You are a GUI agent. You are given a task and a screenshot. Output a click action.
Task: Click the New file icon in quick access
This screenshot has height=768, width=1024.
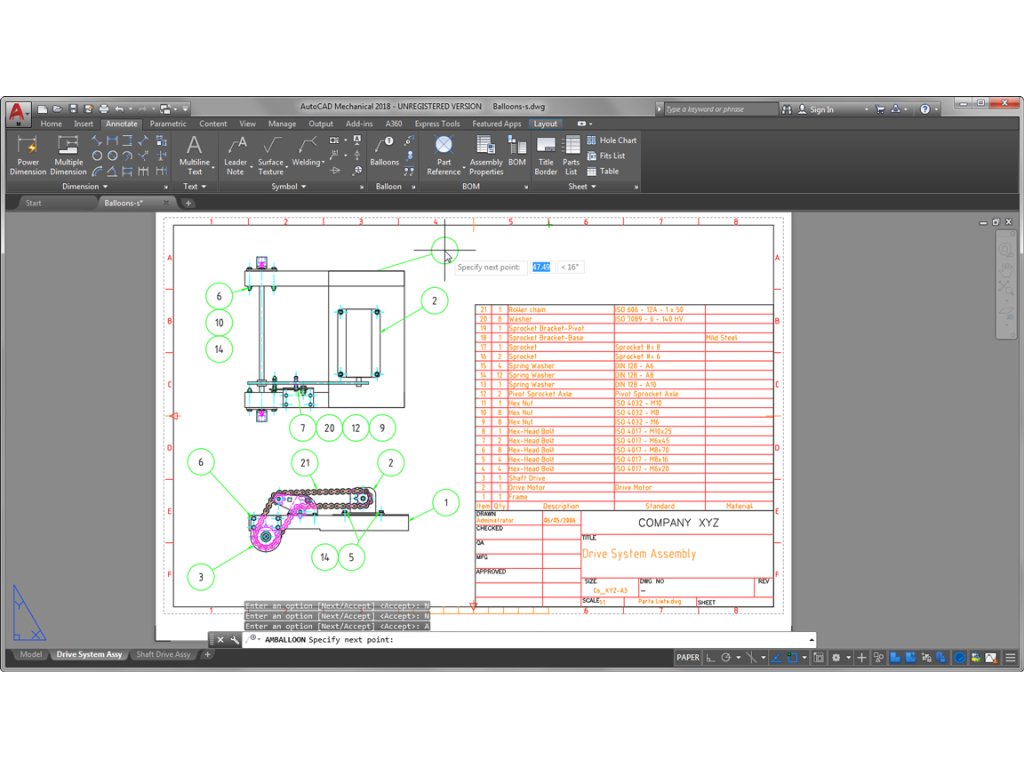pos(42,109)
